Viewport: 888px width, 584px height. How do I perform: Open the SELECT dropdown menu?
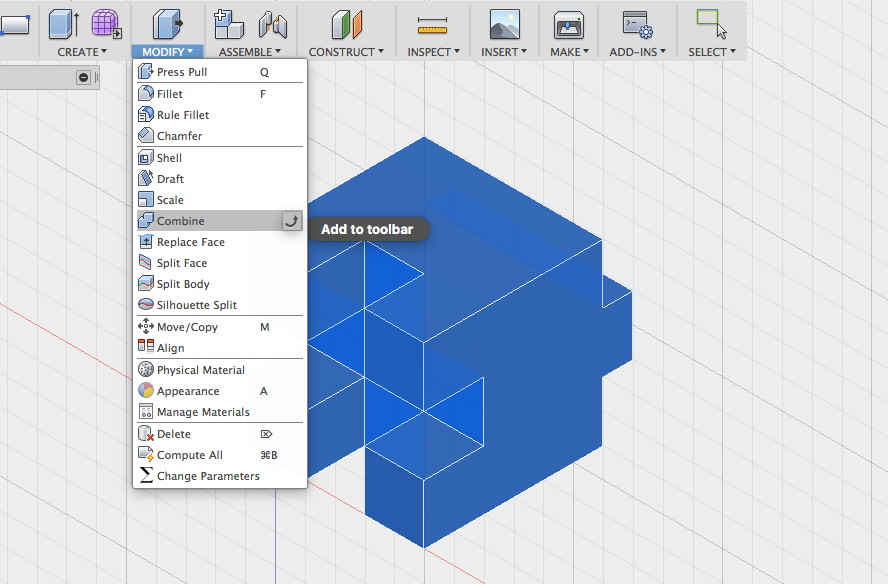(x=712, y=52)
